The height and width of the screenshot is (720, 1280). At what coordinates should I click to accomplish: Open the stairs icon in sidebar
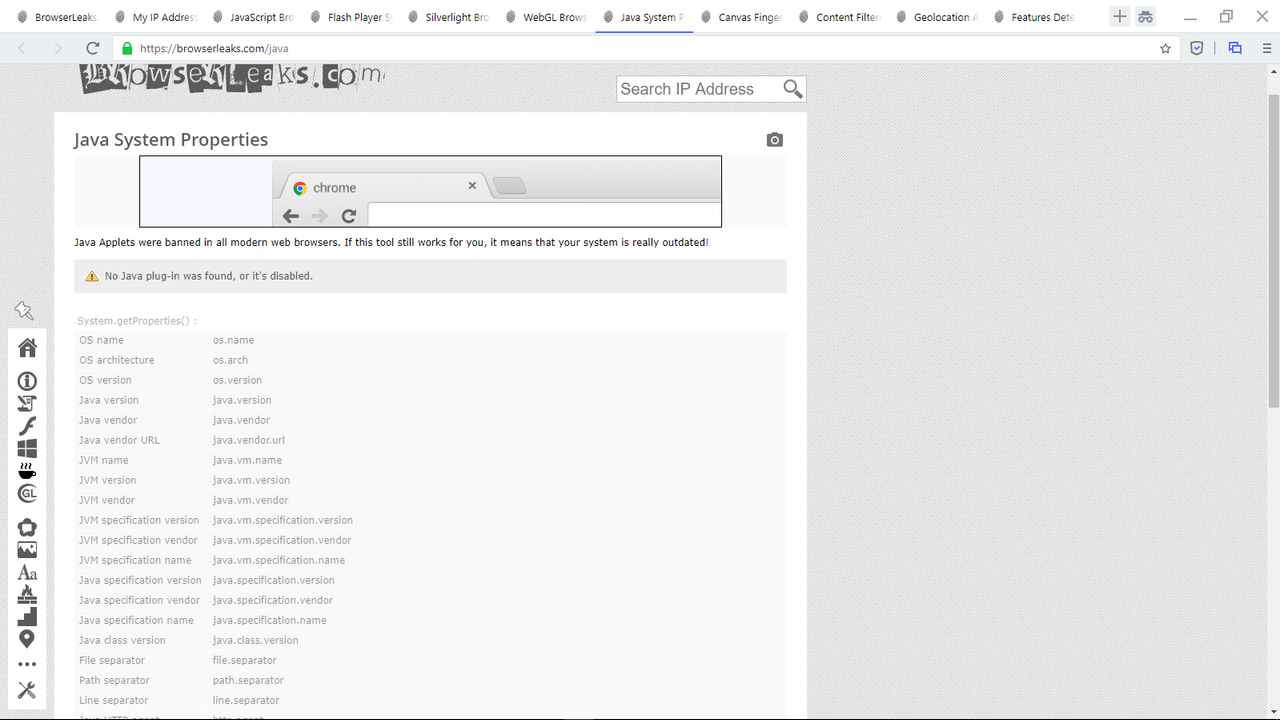27,617
